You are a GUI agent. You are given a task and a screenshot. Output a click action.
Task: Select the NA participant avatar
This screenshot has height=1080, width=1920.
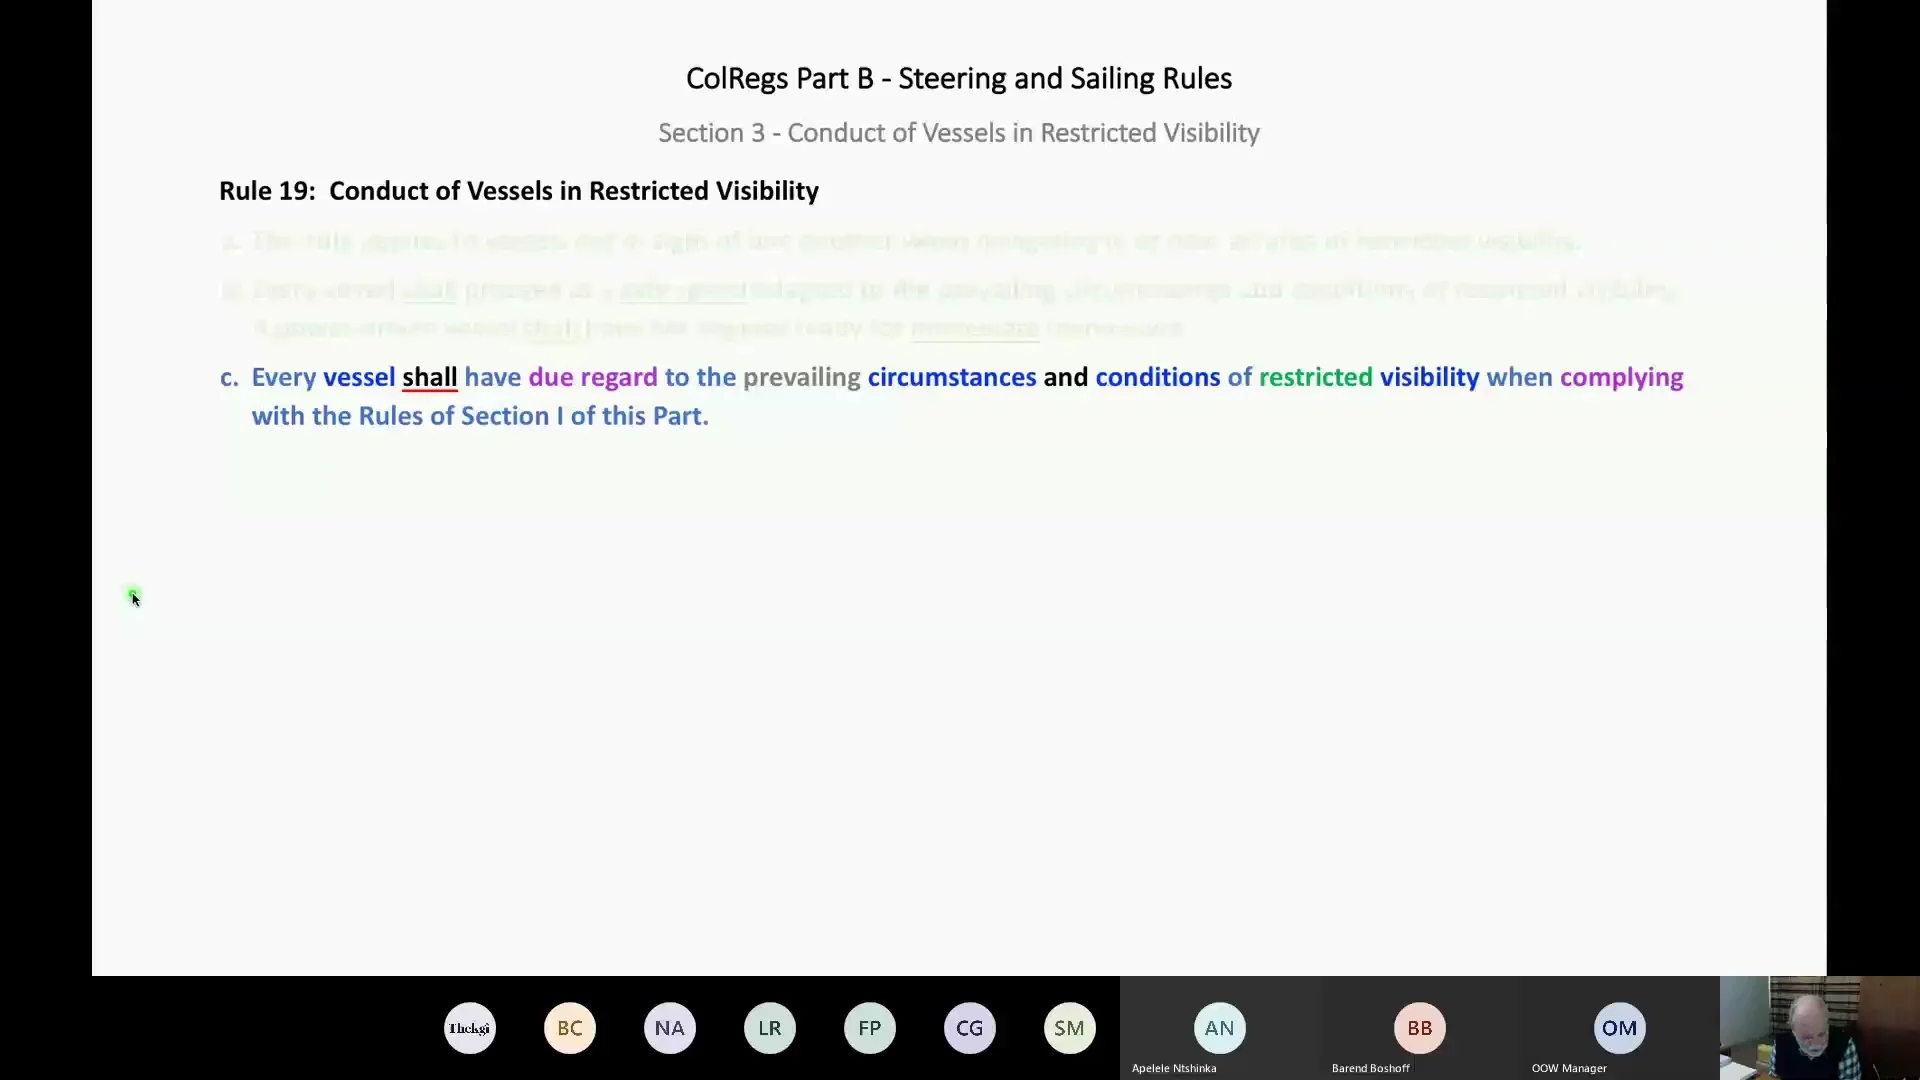point(669,1028)
